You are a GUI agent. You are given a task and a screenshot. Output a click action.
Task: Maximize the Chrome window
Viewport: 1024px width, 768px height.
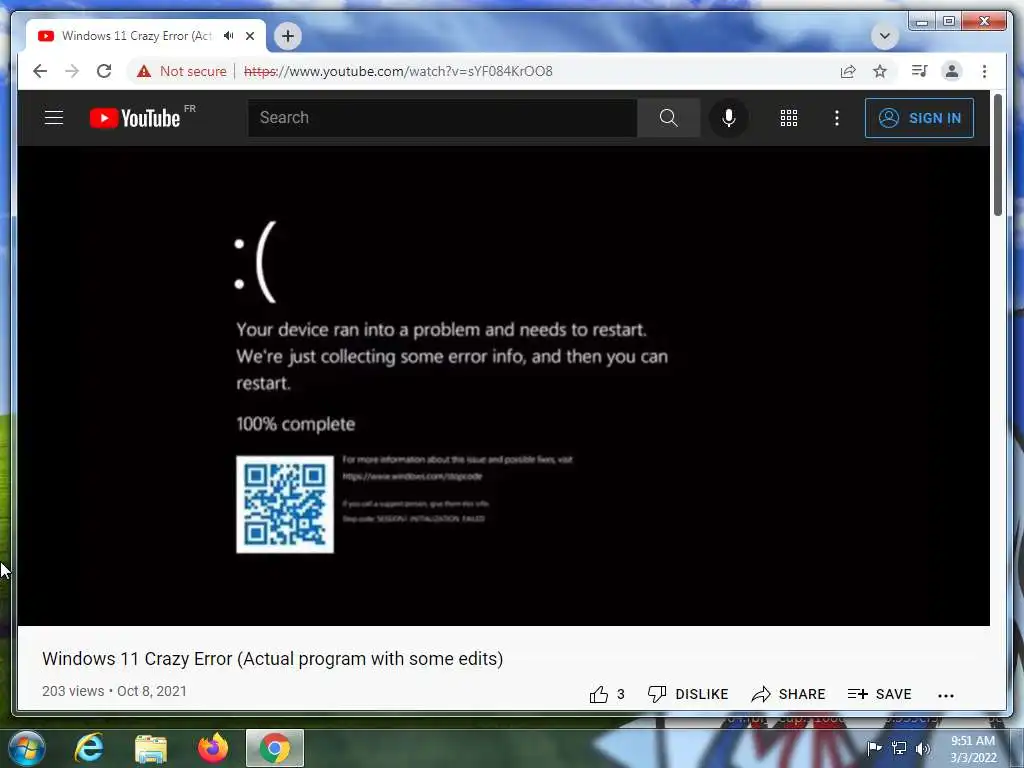(x=949, y=22)
